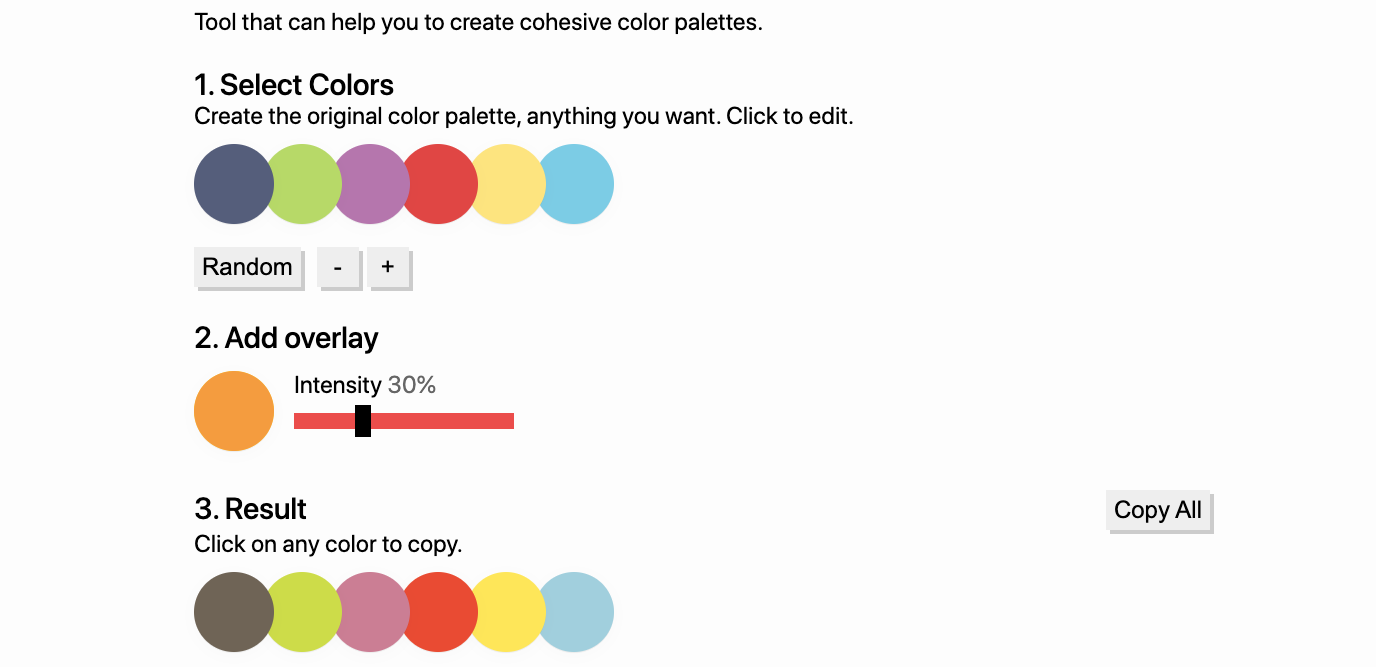
Task: Edit the pale yellow palette color
Action: pos(508,184)
